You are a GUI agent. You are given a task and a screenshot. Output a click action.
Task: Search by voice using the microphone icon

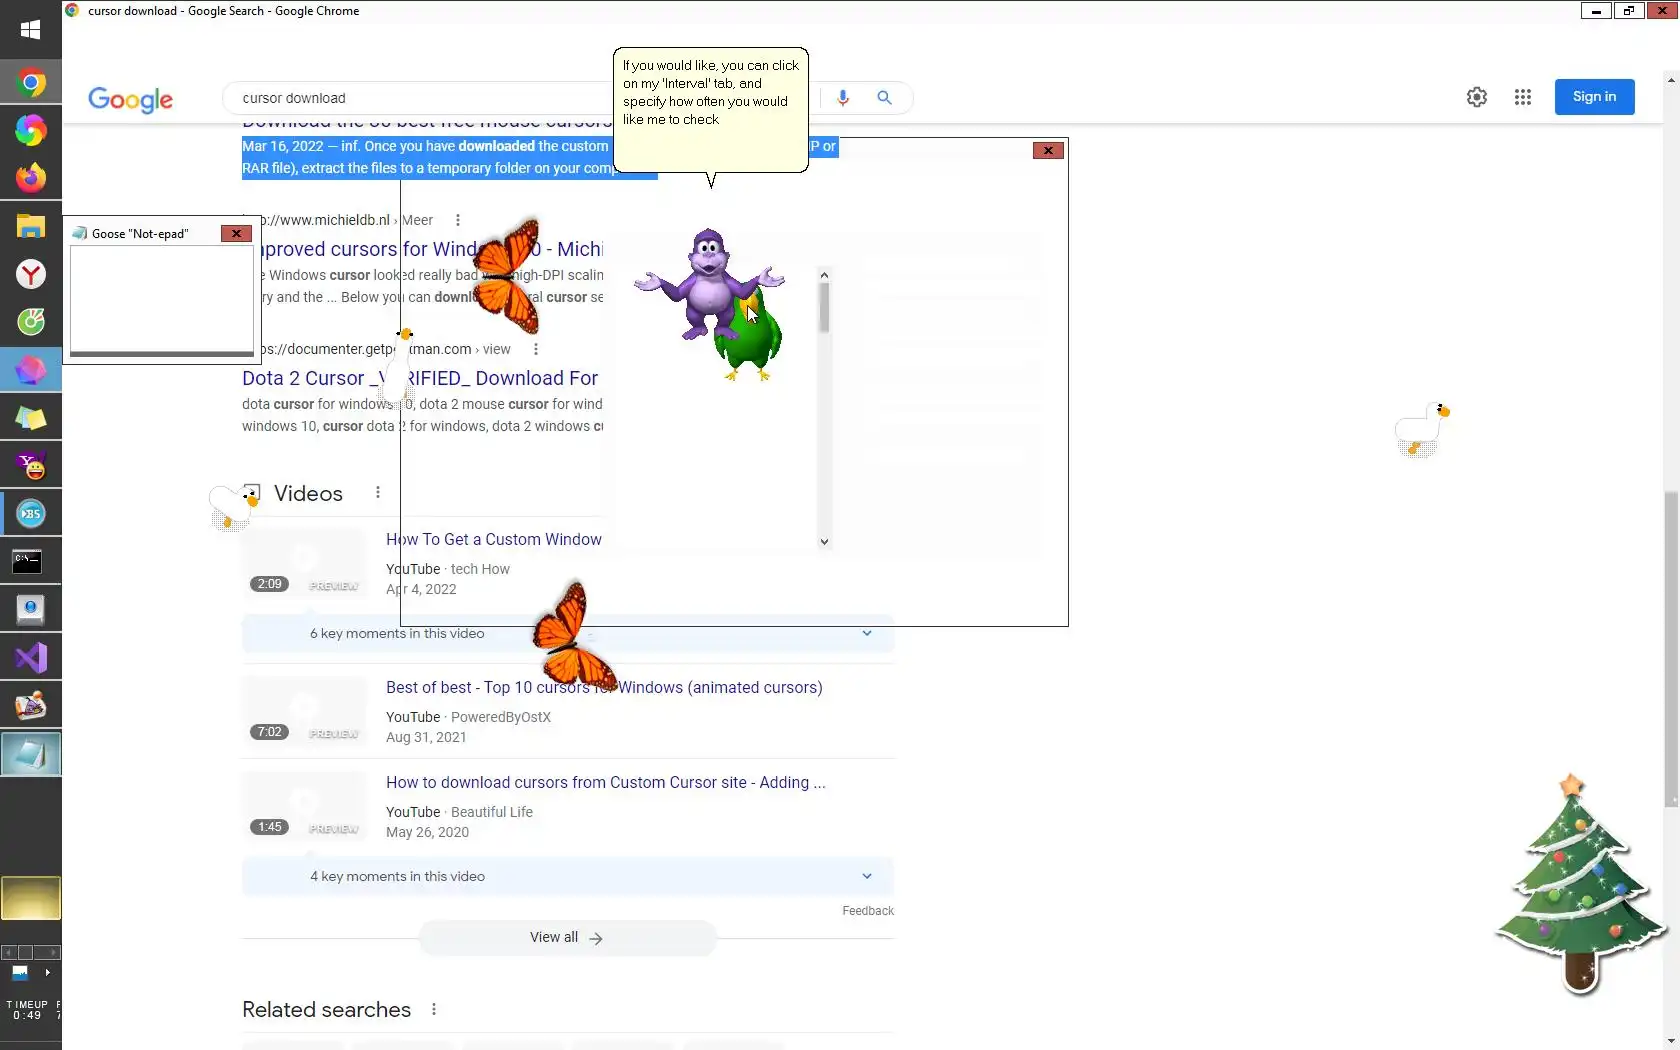pos(843,98)
